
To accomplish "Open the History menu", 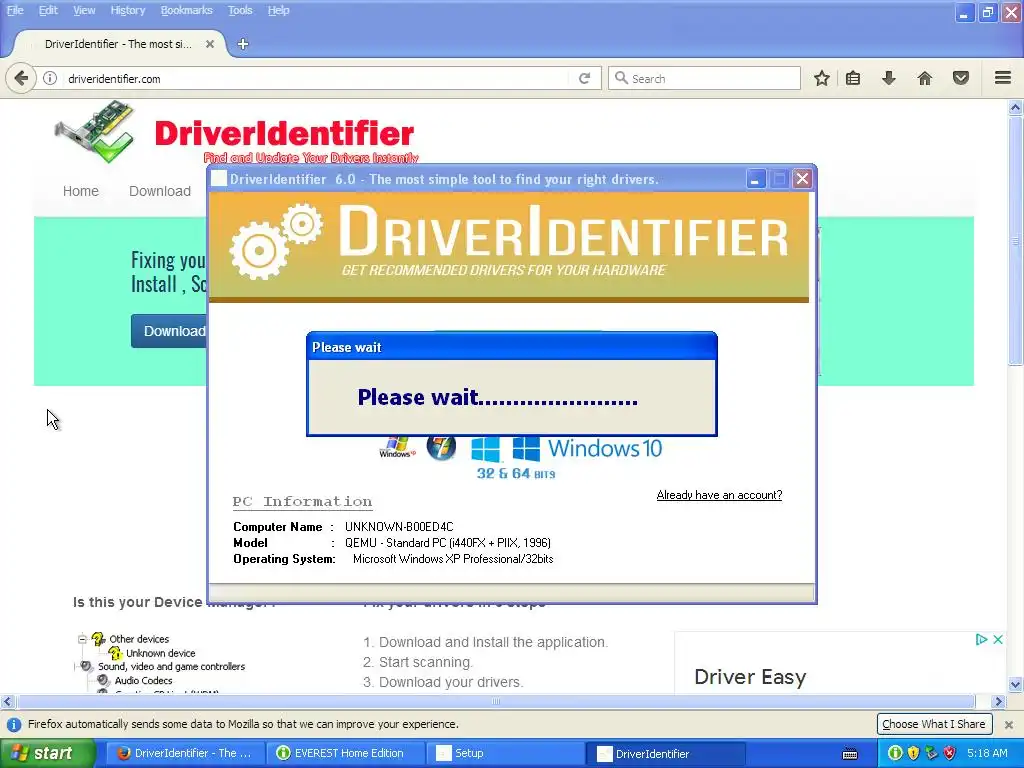I will [127, 10].
